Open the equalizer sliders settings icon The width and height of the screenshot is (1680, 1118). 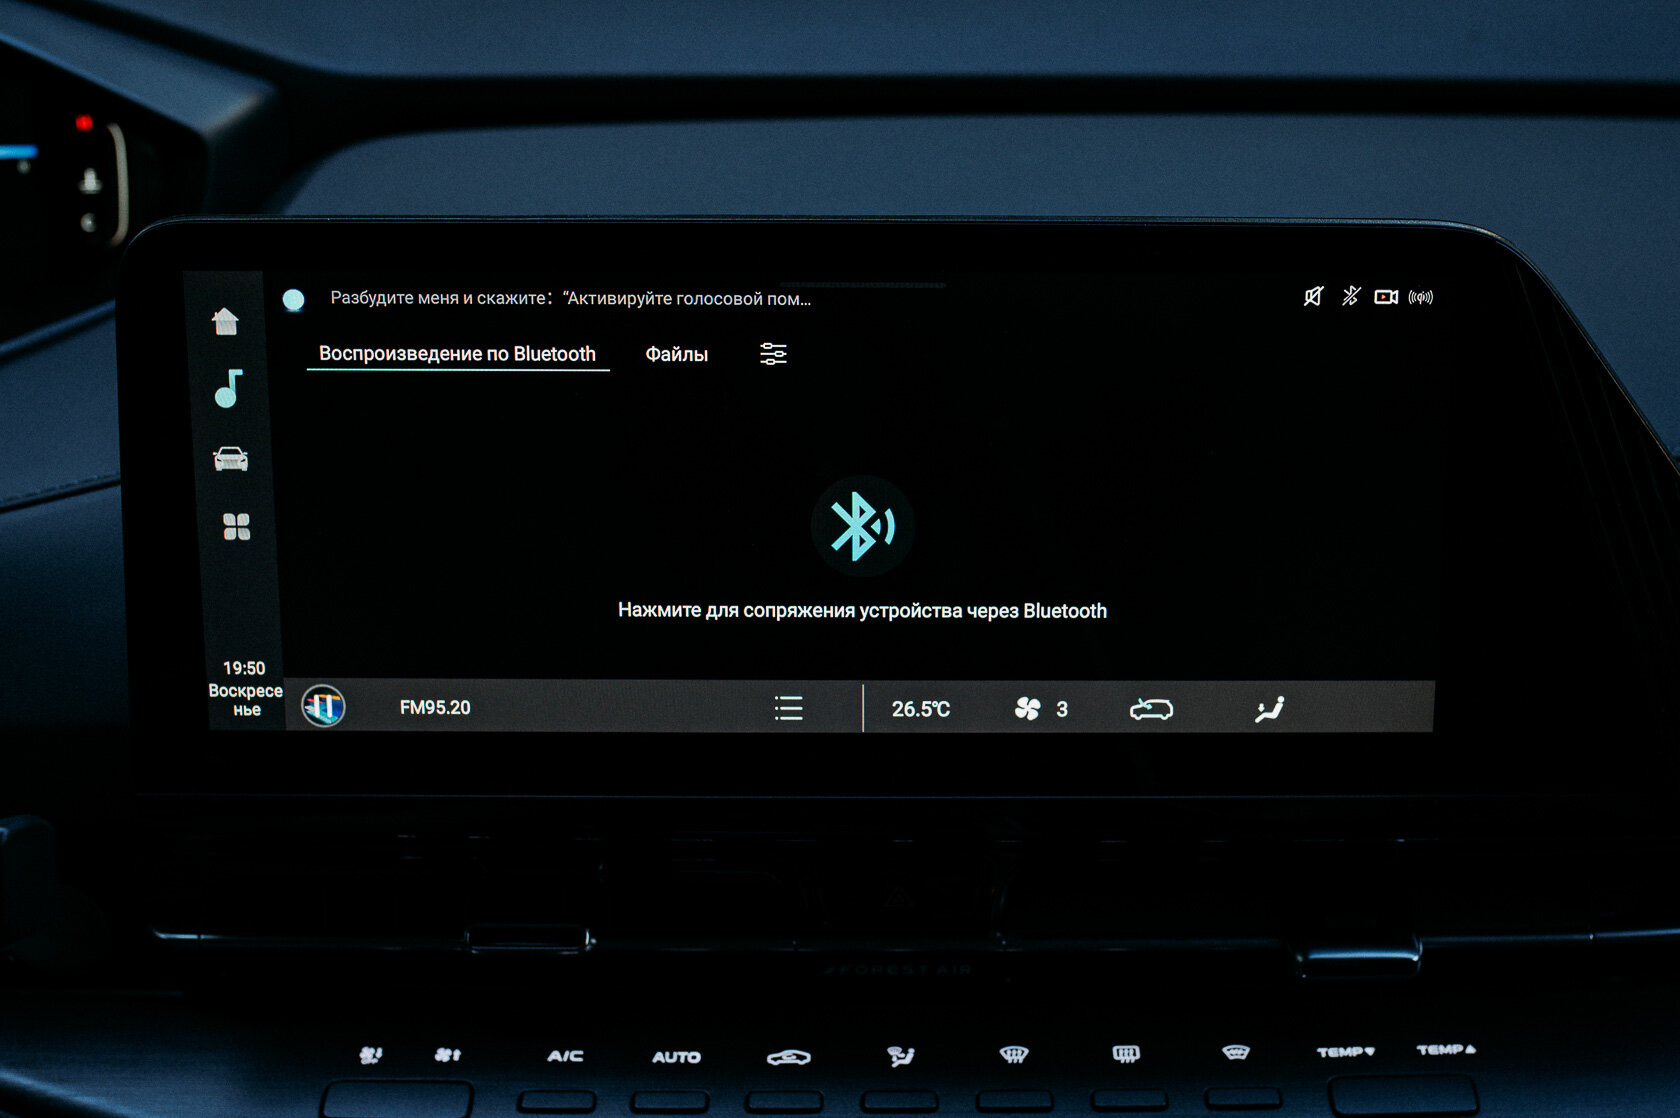pyautogui.click(x=773, y=354)
